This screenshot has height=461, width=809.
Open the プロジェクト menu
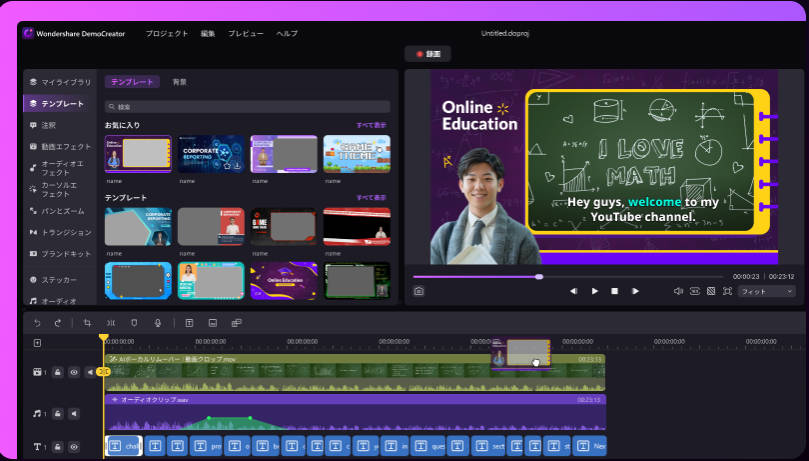click(167, 34)
